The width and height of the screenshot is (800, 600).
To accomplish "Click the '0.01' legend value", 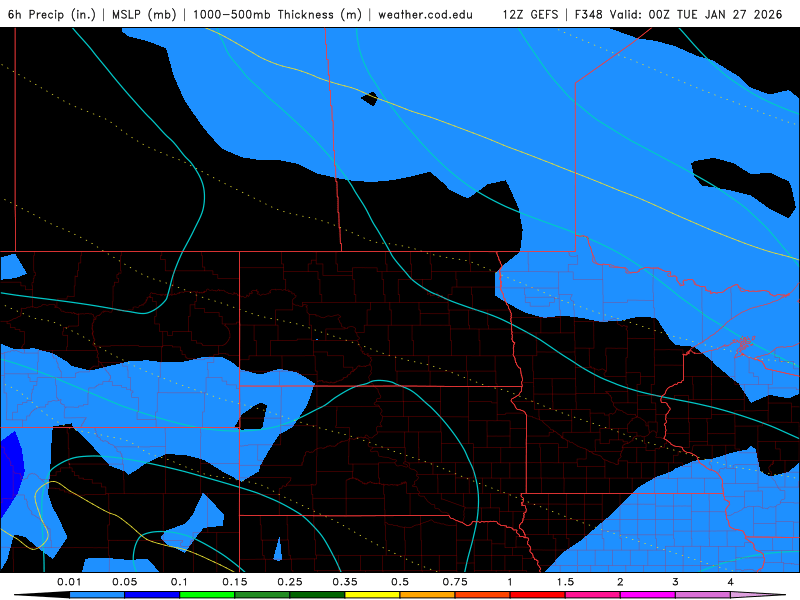I will (x=69, y=582).
